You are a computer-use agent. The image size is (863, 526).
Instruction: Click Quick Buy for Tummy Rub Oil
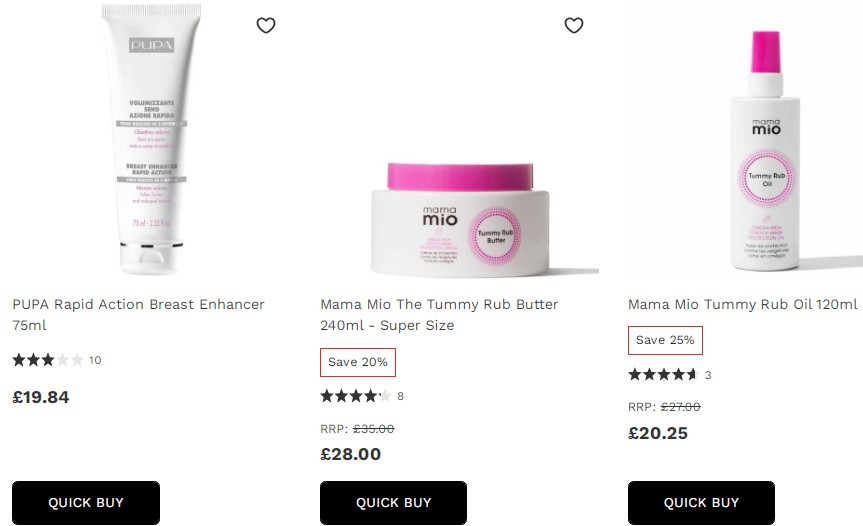701,502
